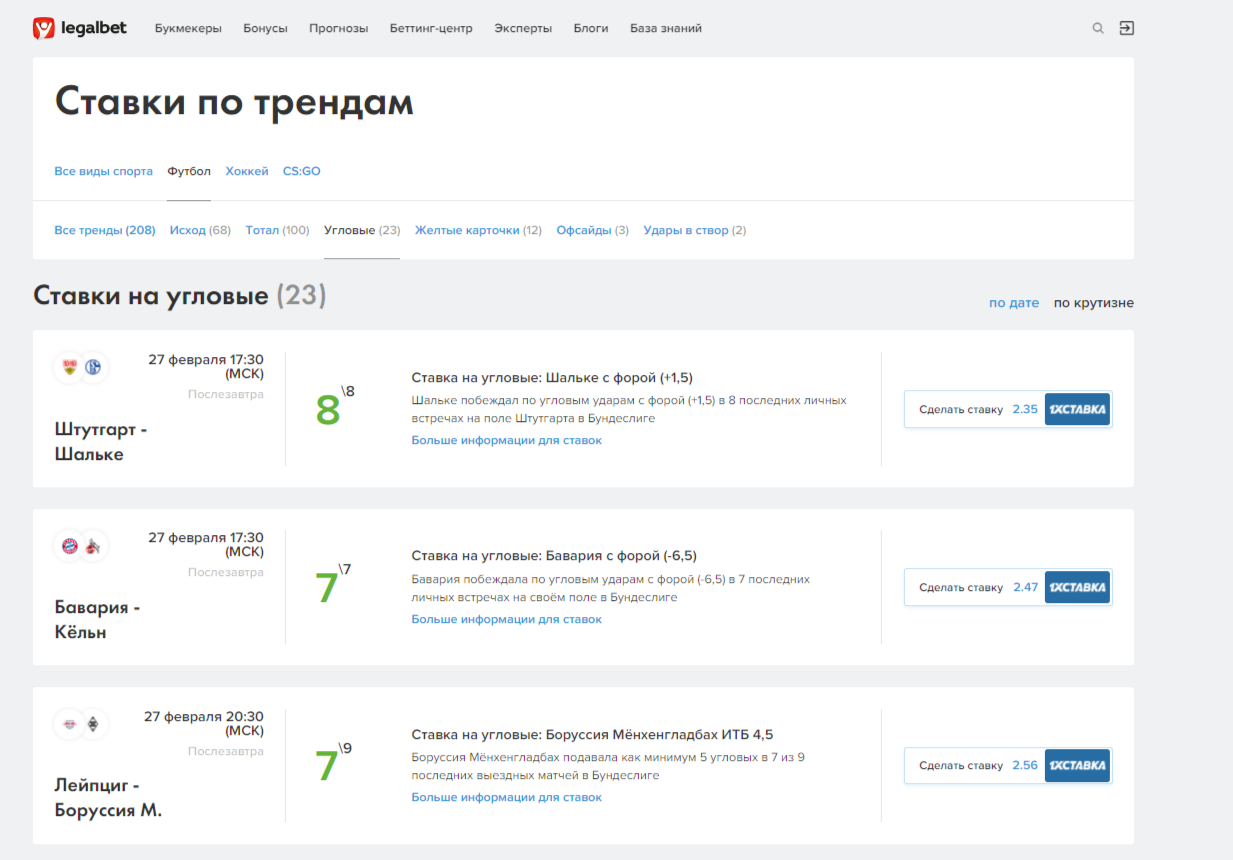1233x860 pixels.
Task: Open the Беттинг-центр menu item
Action: click(431, 28)
